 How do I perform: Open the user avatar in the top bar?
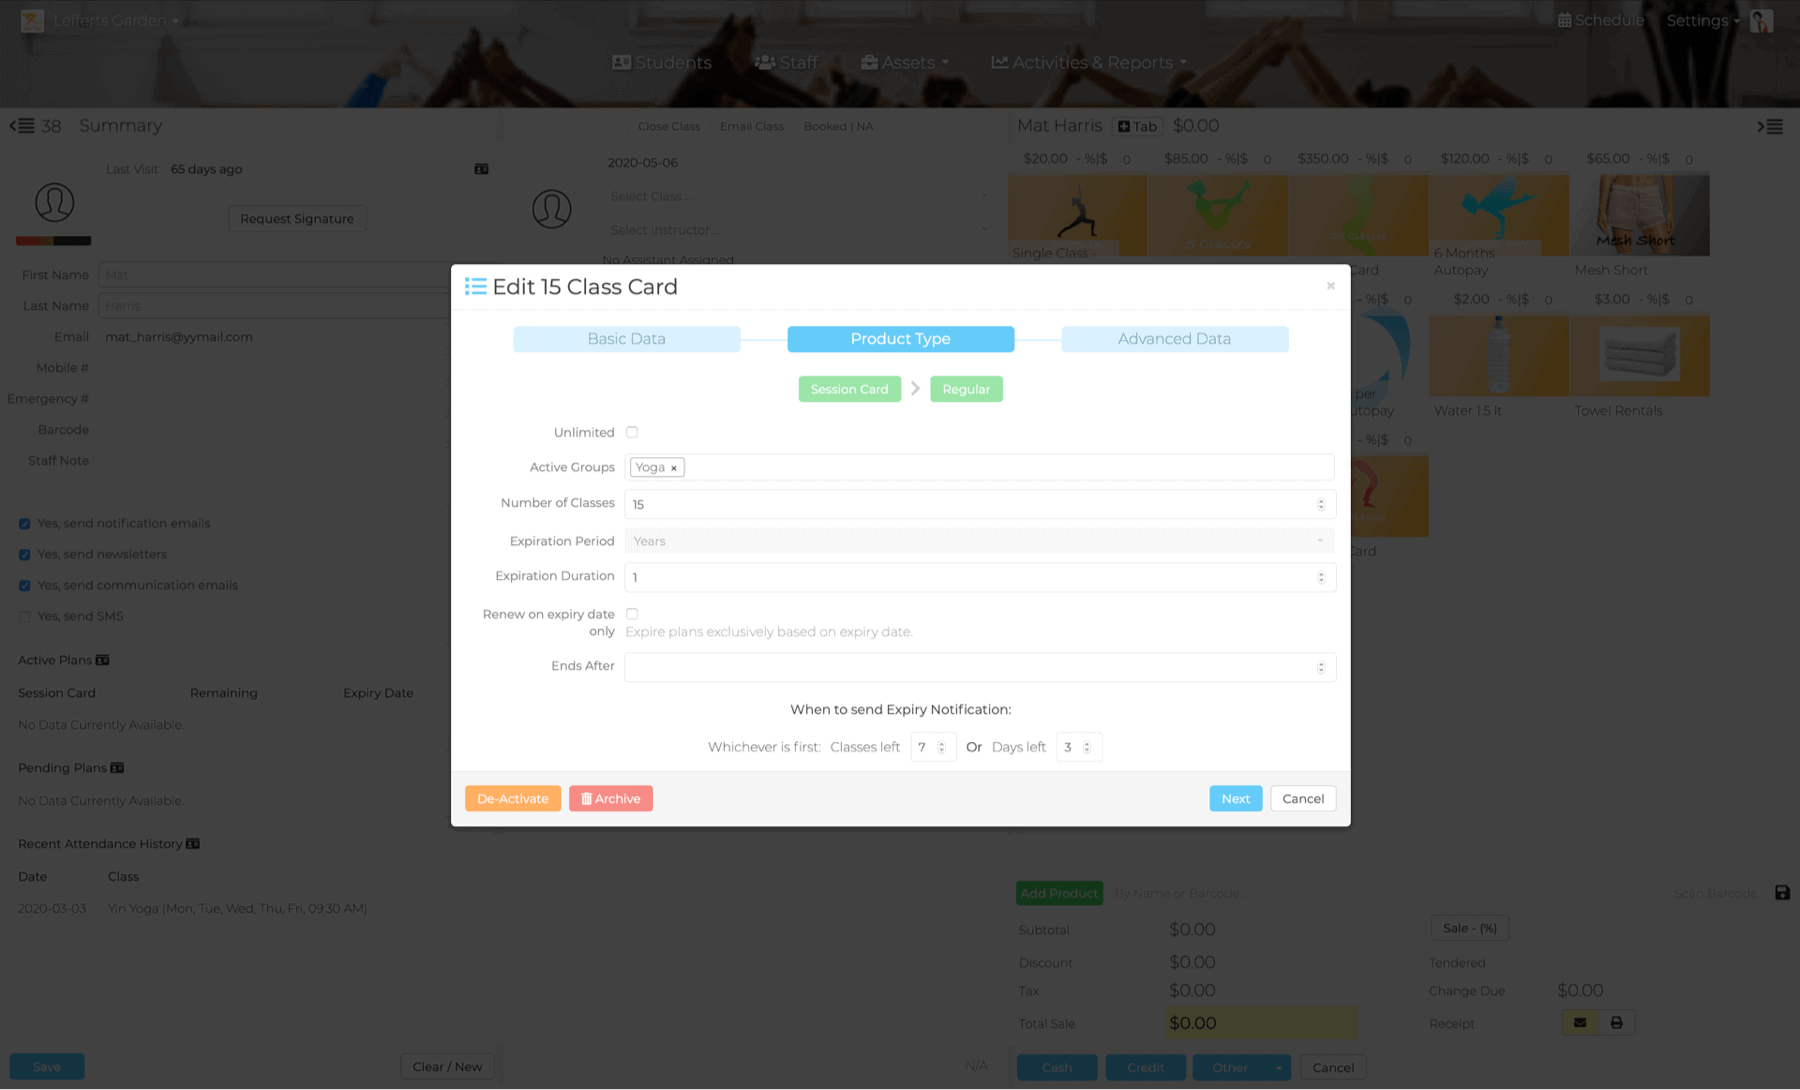(1761, 20)
